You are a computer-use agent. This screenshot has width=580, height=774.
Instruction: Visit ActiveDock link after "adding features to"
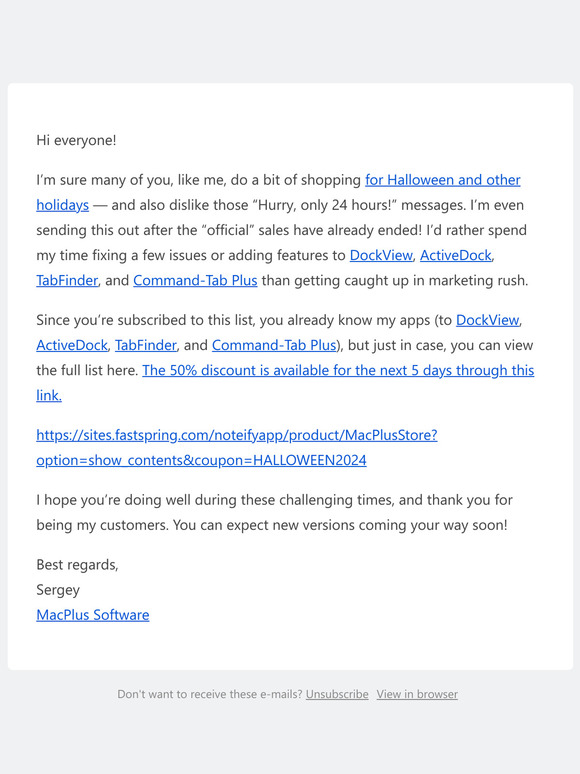coord(456,255)
